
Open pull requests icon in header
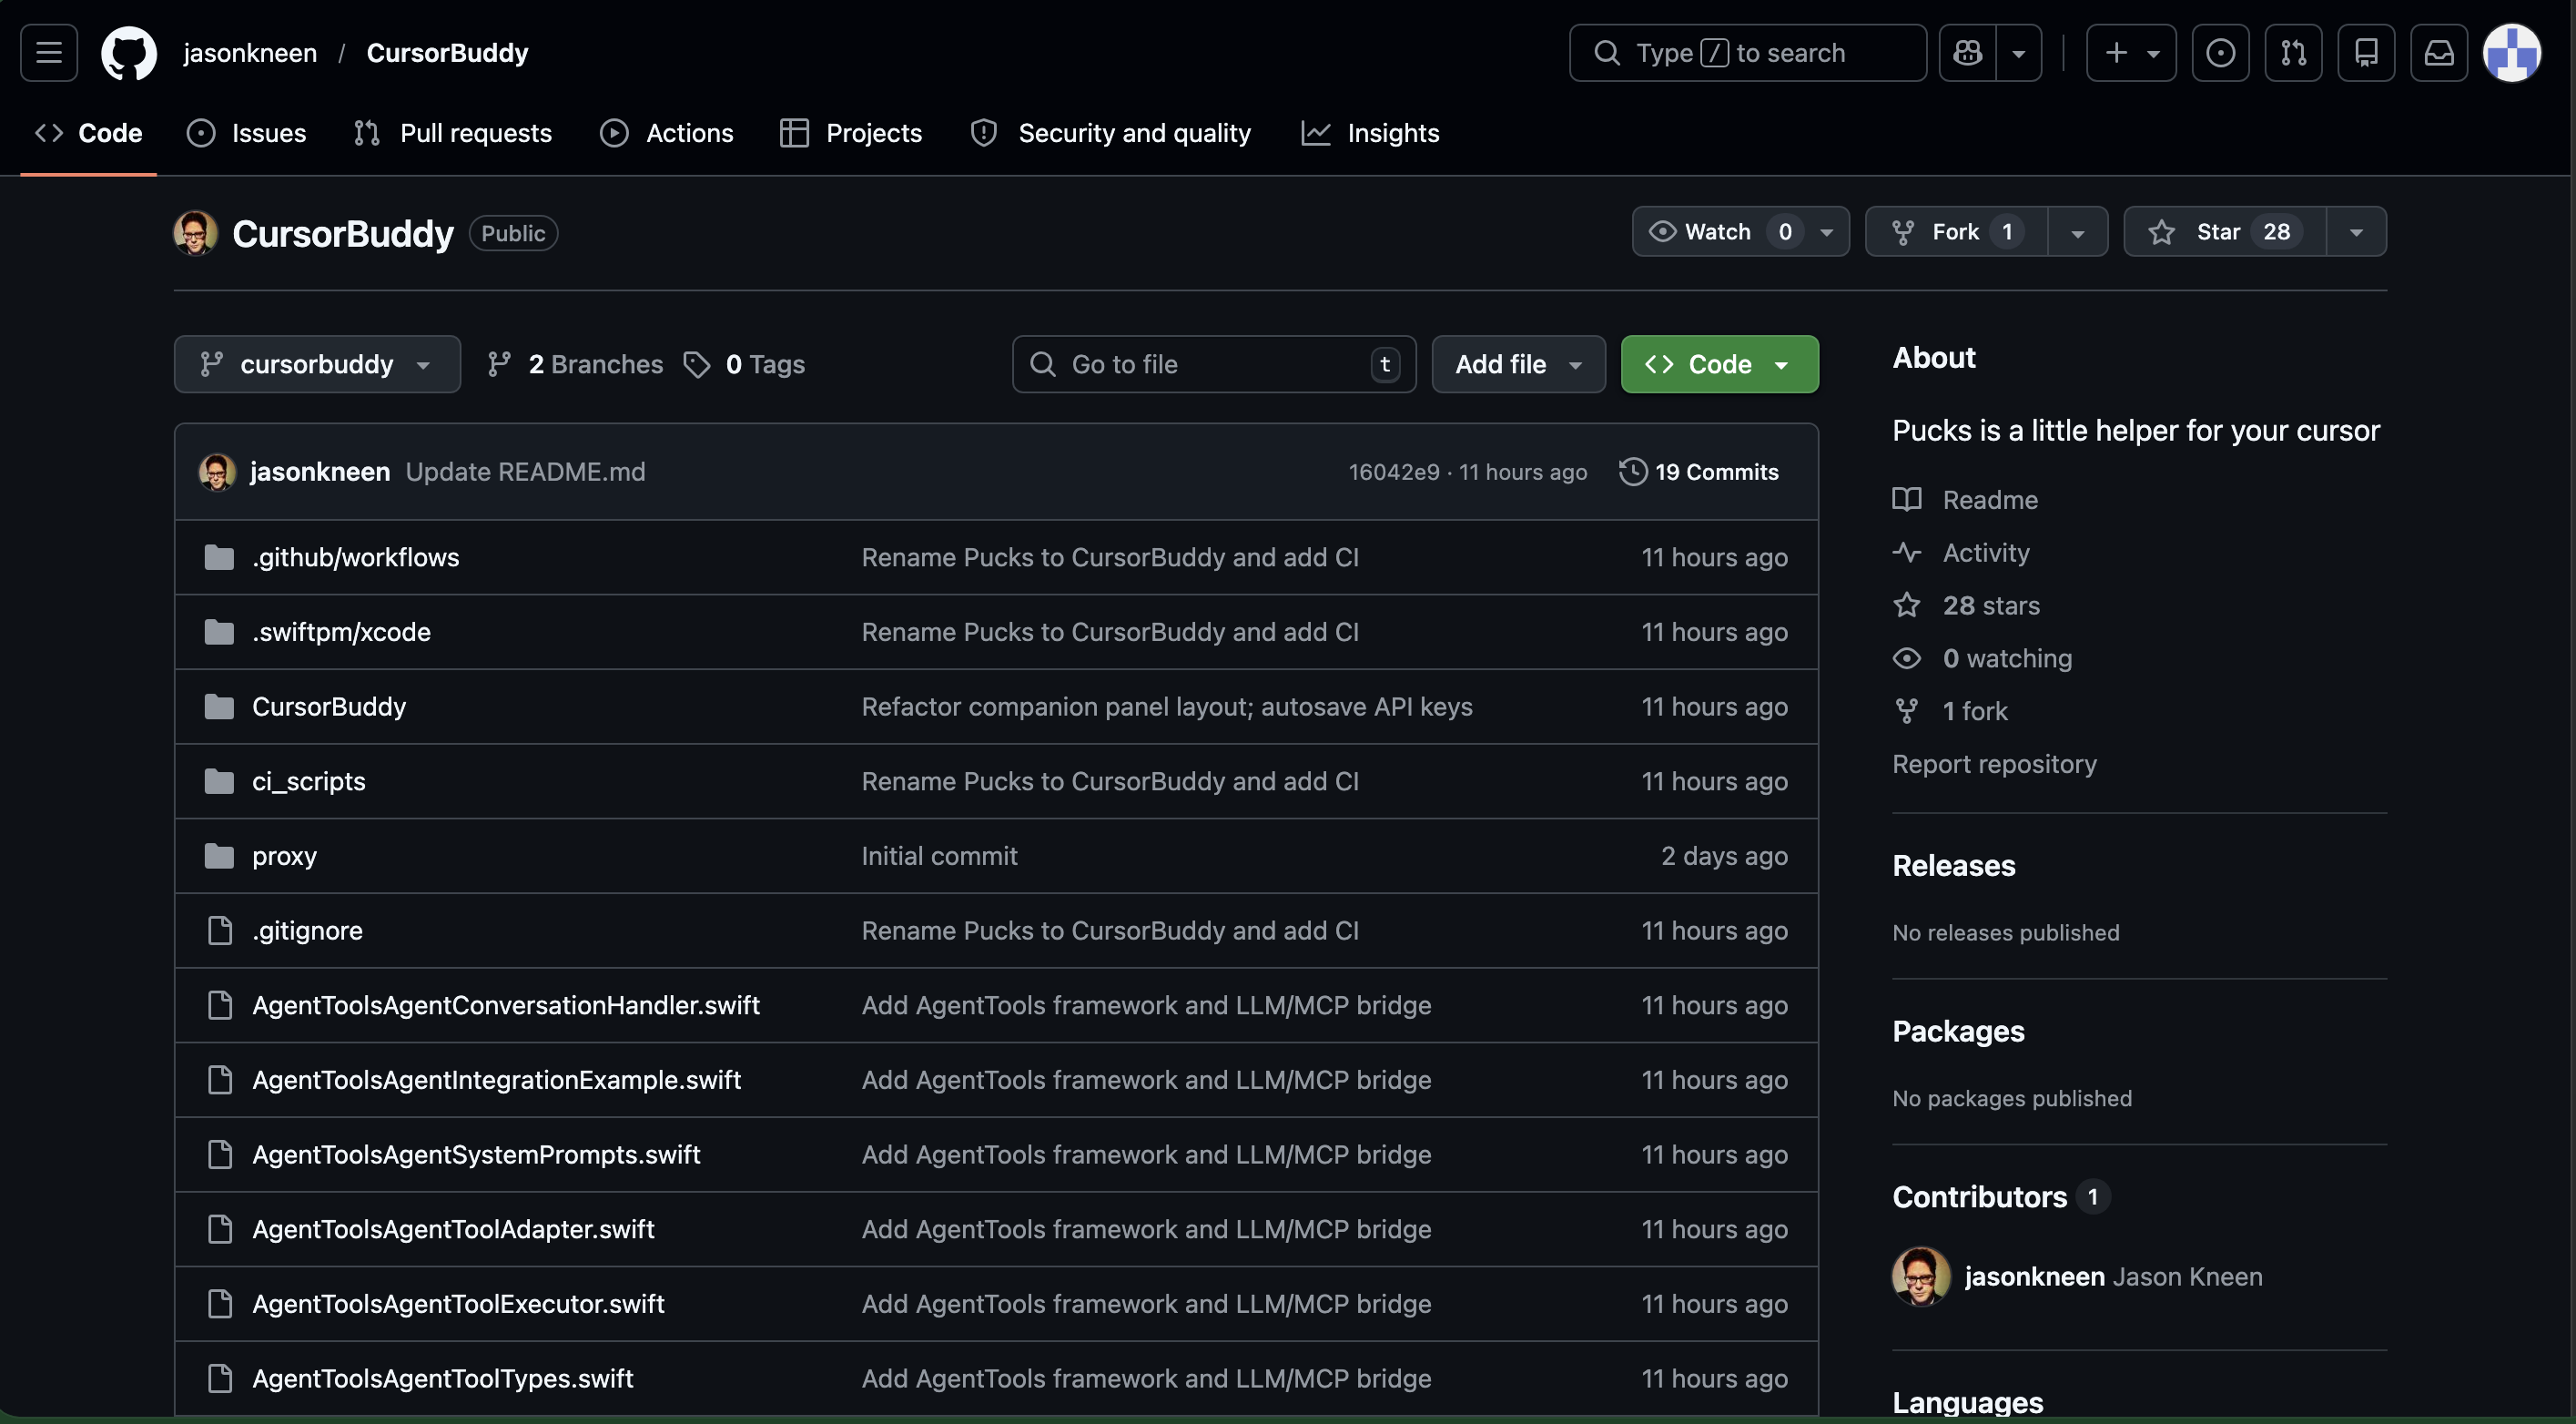tap(2293, 52)
